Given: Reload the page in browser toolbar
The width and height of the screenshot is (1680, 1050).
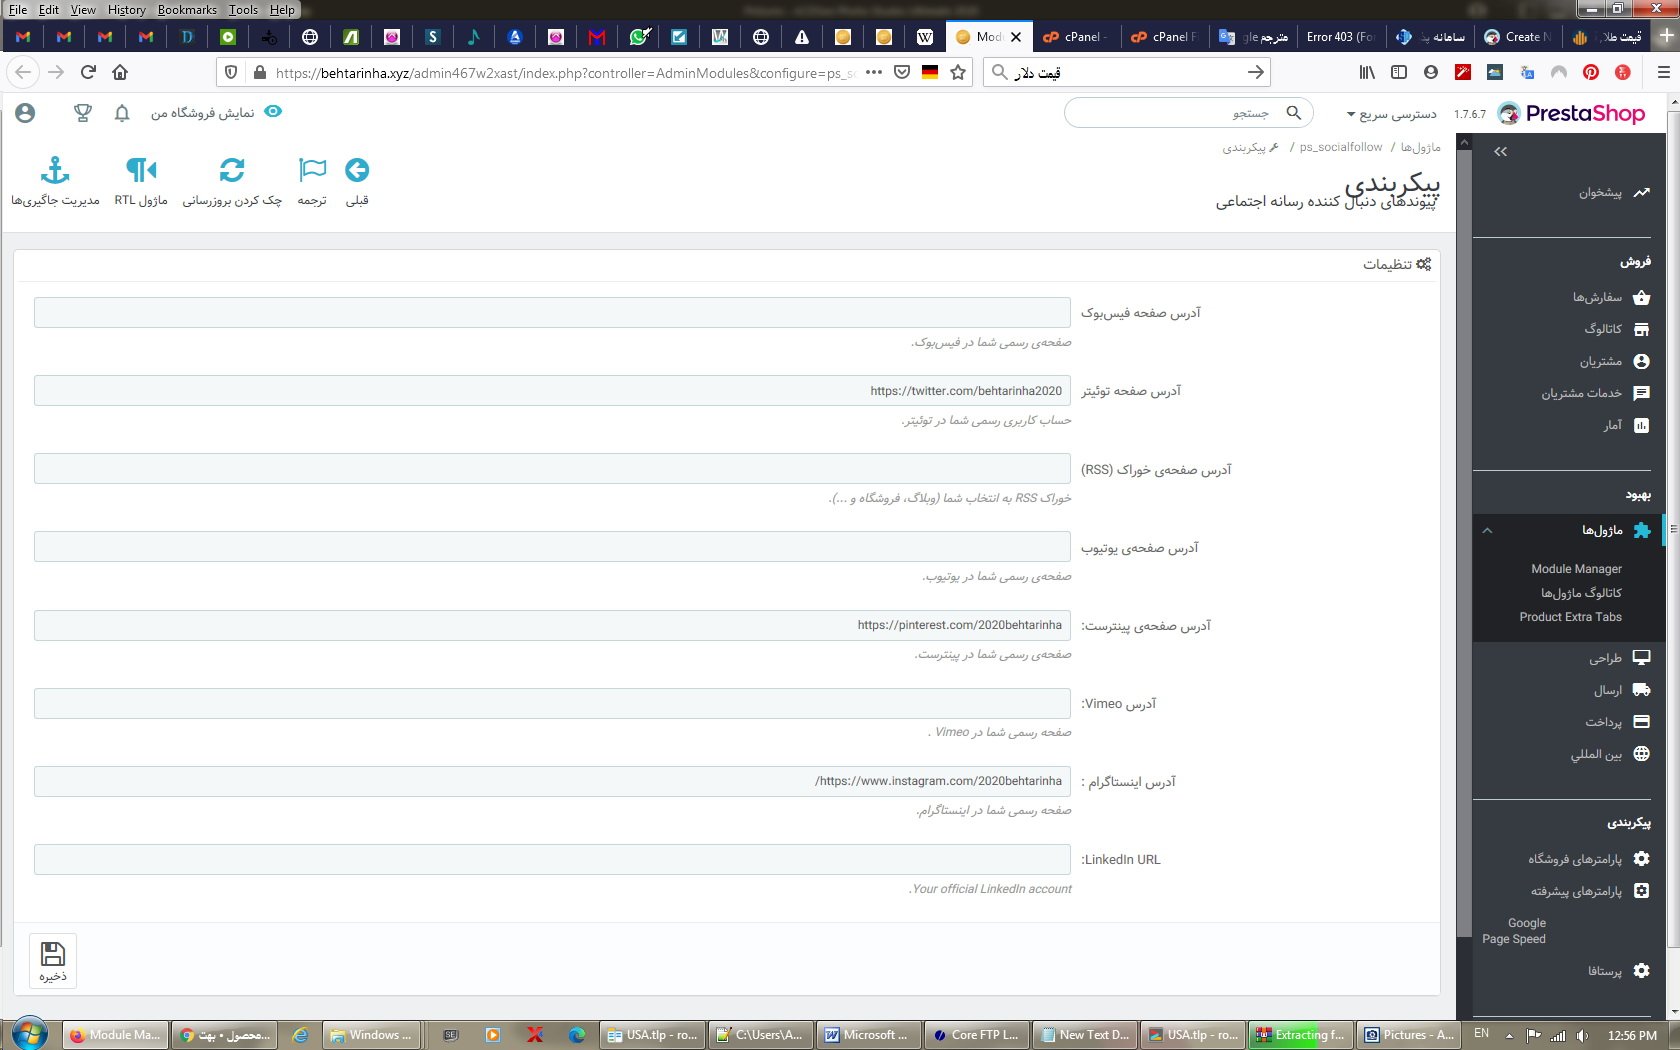Looking at the screenshot, I should coord(88,72).
